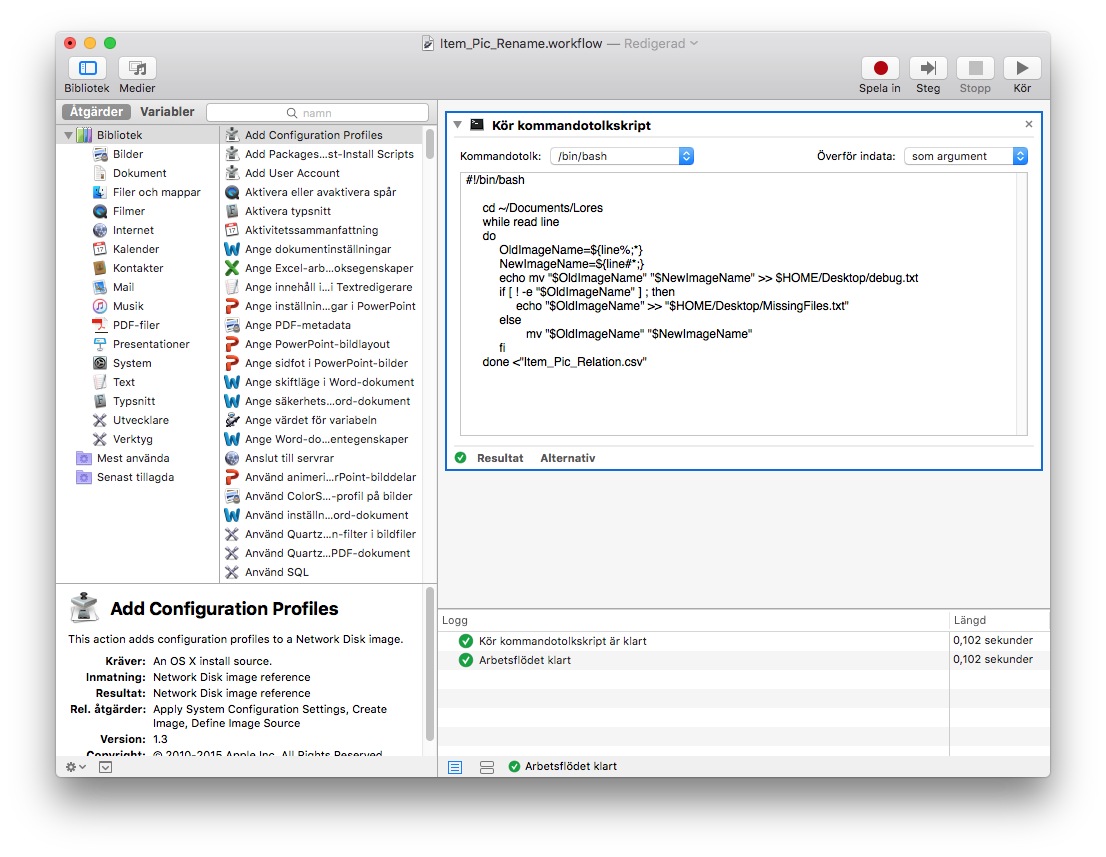
Task: Open the Överför indata dropdown
Action: tap(966, 156)
